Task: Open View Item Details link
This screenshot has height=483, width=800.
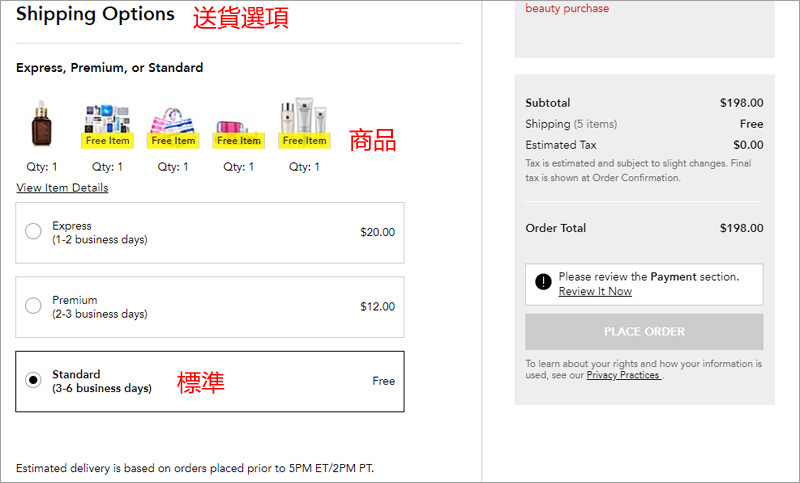Action: pyautogui.click(x=62, y=188)
